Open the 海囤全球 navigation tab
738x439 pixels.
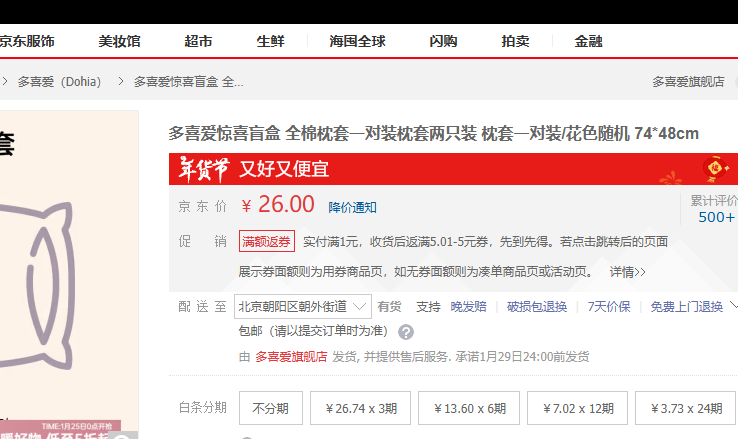[x=357, y=41]
